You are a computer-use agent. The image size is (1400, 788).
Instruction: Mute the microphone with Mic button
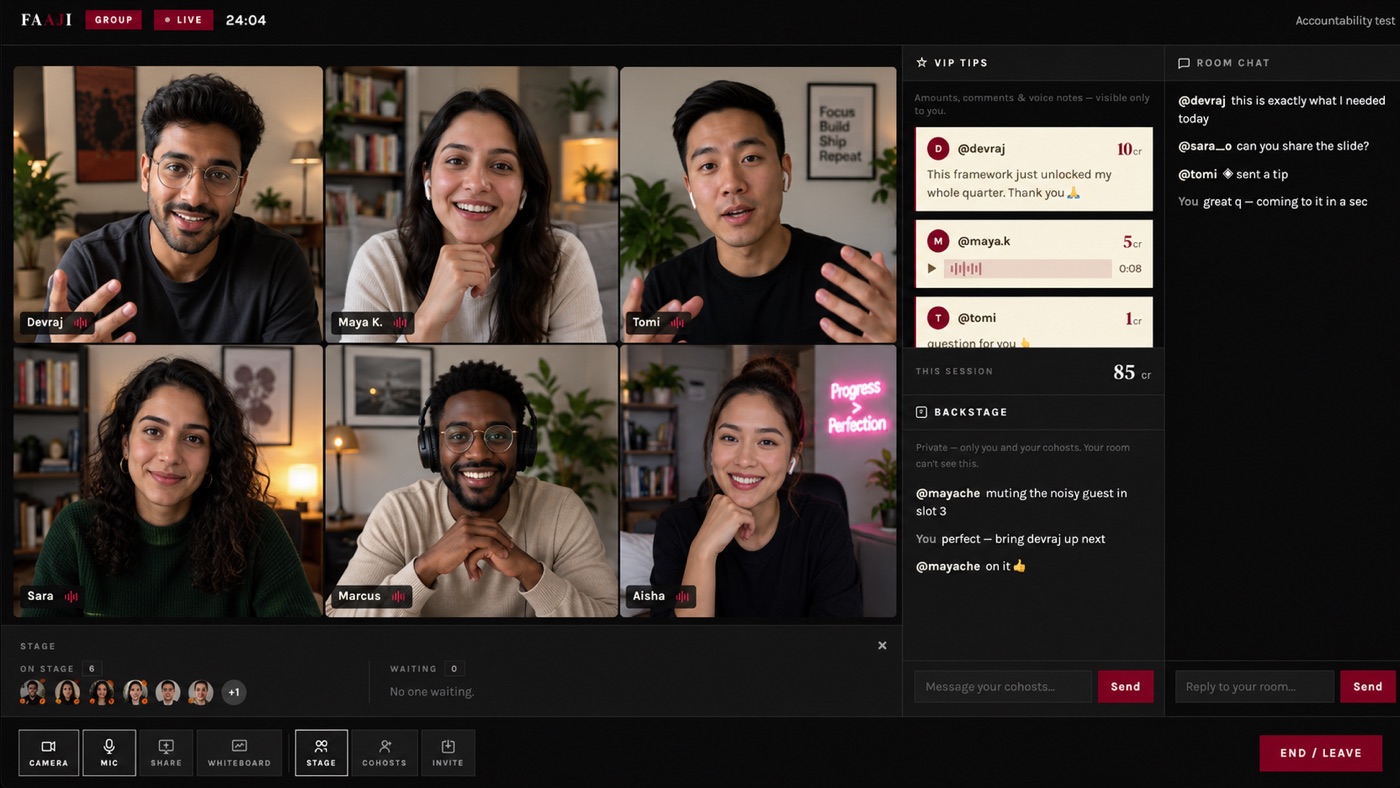(109, 753)
